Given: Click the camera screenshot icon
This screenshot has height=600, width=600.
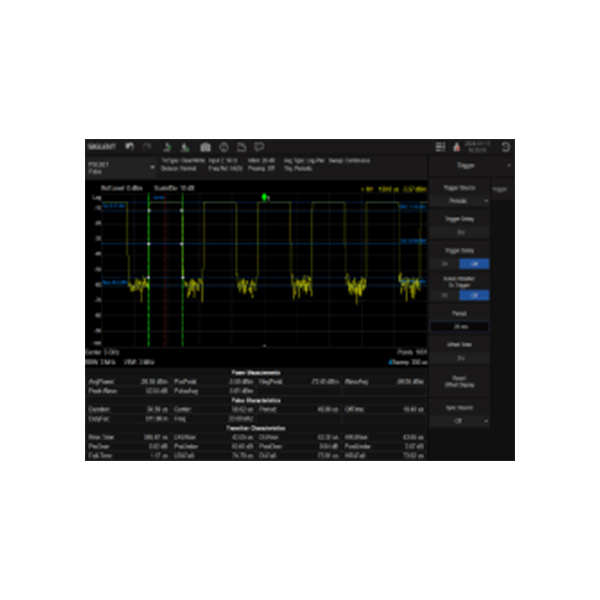Looking at the screenshot, I should (205, 146).
